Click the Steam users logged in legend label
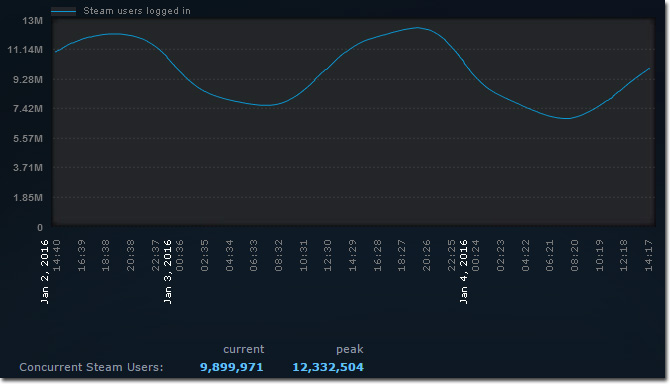The height and width of the screenshot is (385, 670). [137, 11]
